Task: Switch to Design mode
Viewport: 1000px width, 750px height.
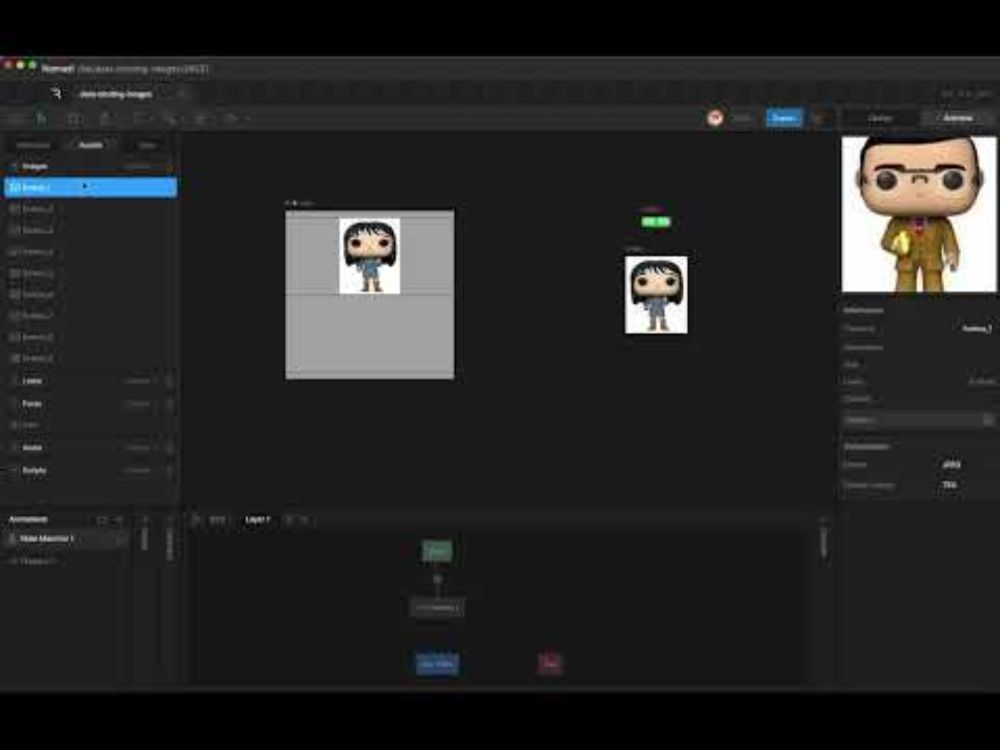Action: (x=879, y=118)
